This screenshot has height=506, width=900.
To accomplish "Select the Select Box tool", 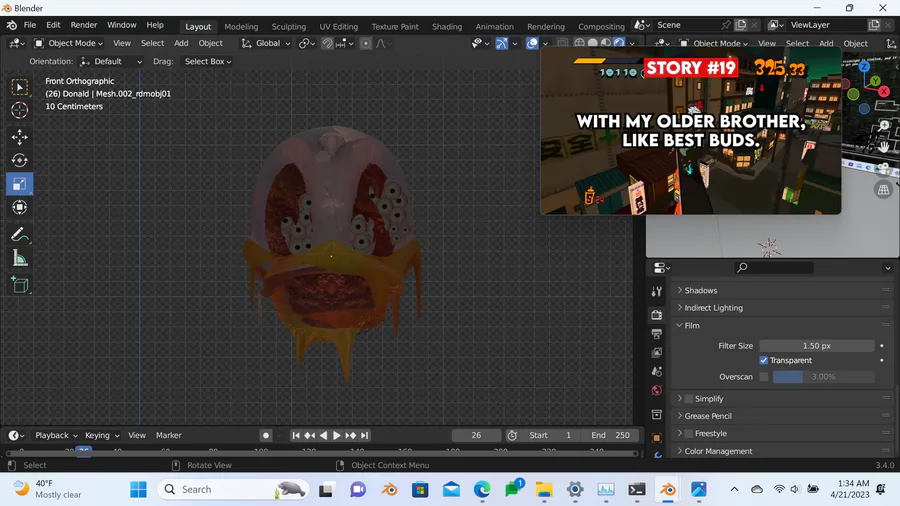I will pyautogui.click(x=20, y=87).
